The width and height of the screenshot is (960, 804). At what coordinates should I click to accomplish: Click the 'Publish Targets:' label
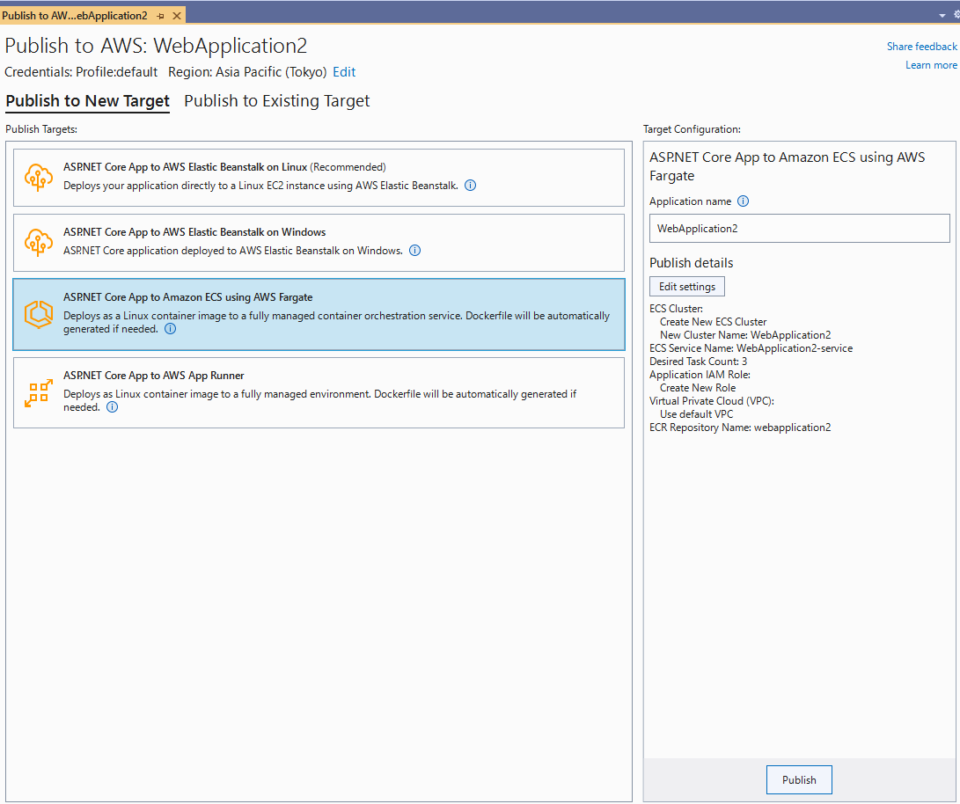42,129
